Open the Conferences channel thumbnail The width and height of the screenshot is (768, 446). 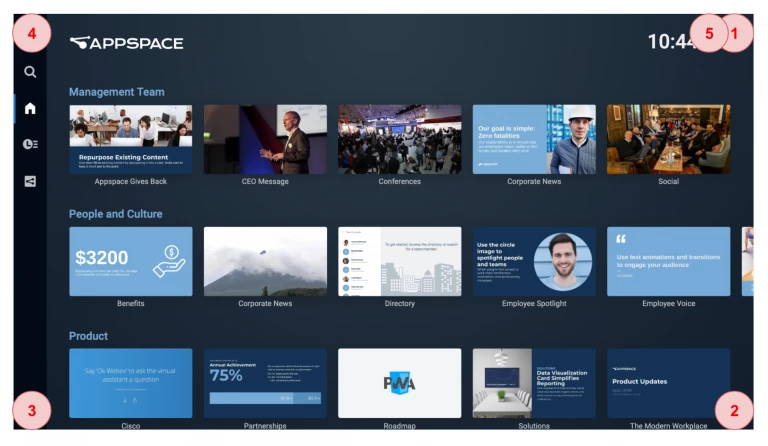click(400, 139)
